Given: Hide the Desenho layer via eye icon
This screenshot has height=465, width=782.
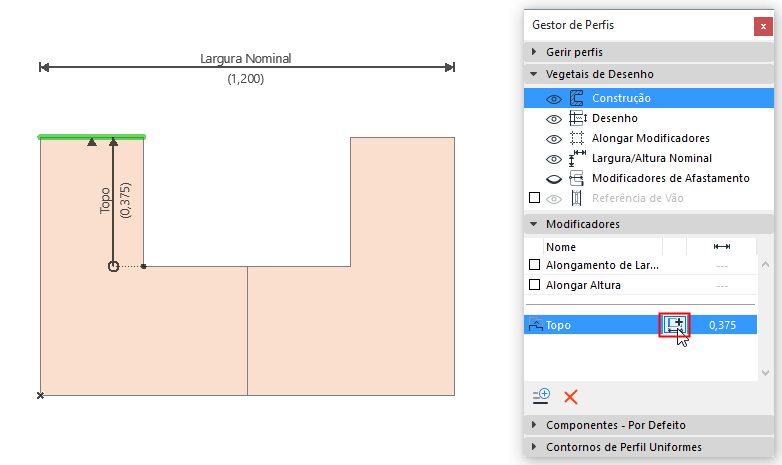Looking at the screenshot, I should pos(554,119).
